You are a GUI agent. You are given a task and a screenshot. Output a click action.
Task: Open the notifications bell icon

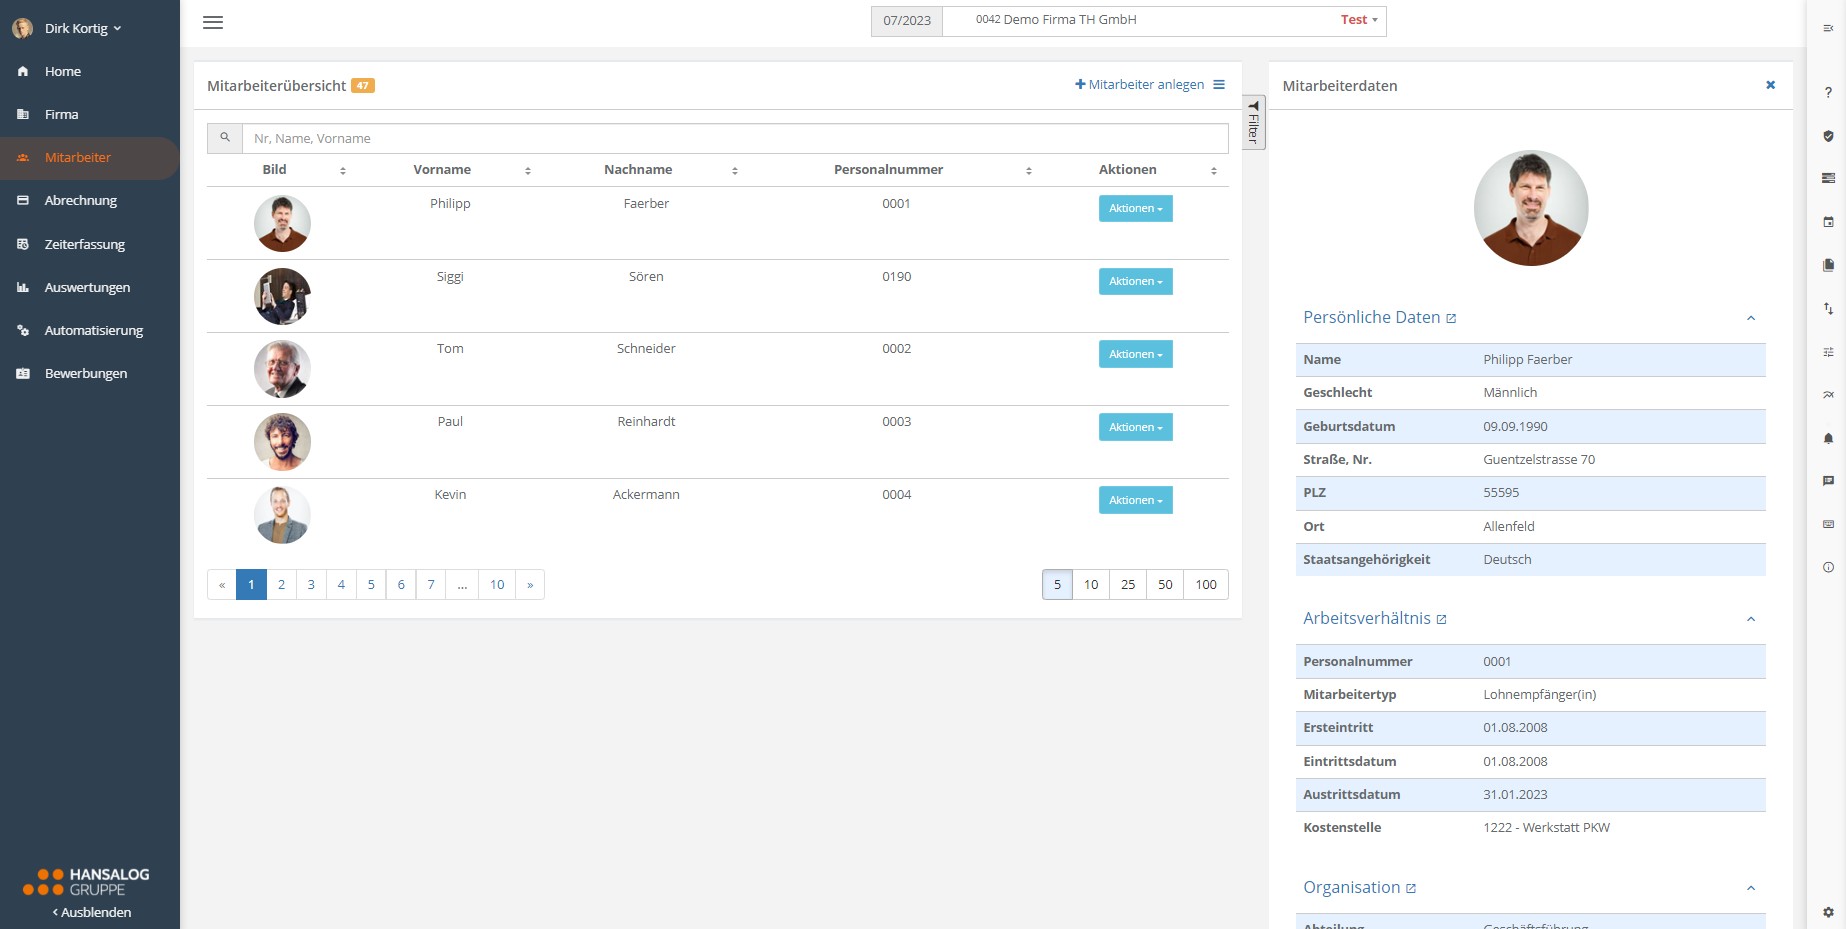click(x=1829, y=438)
